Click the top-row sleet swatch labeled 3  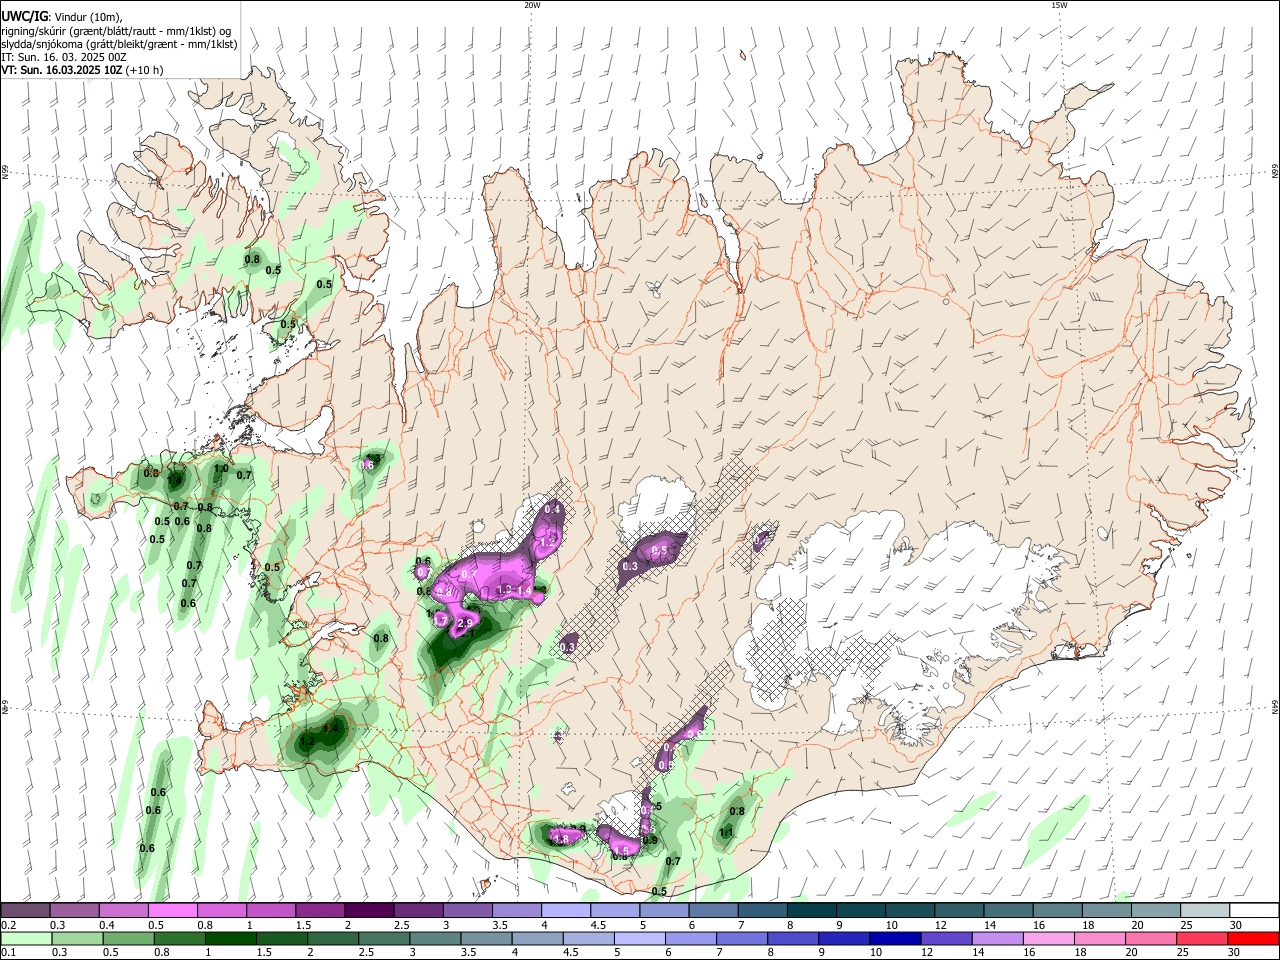(468, 911)
